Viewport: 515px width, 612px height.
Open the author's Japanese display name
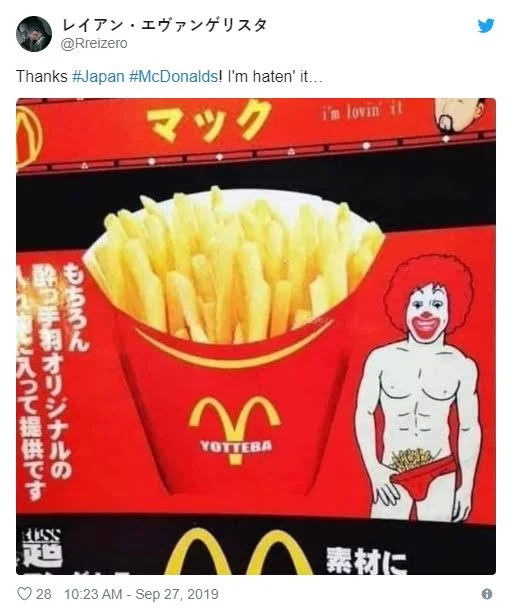click(x=164, y=25)
